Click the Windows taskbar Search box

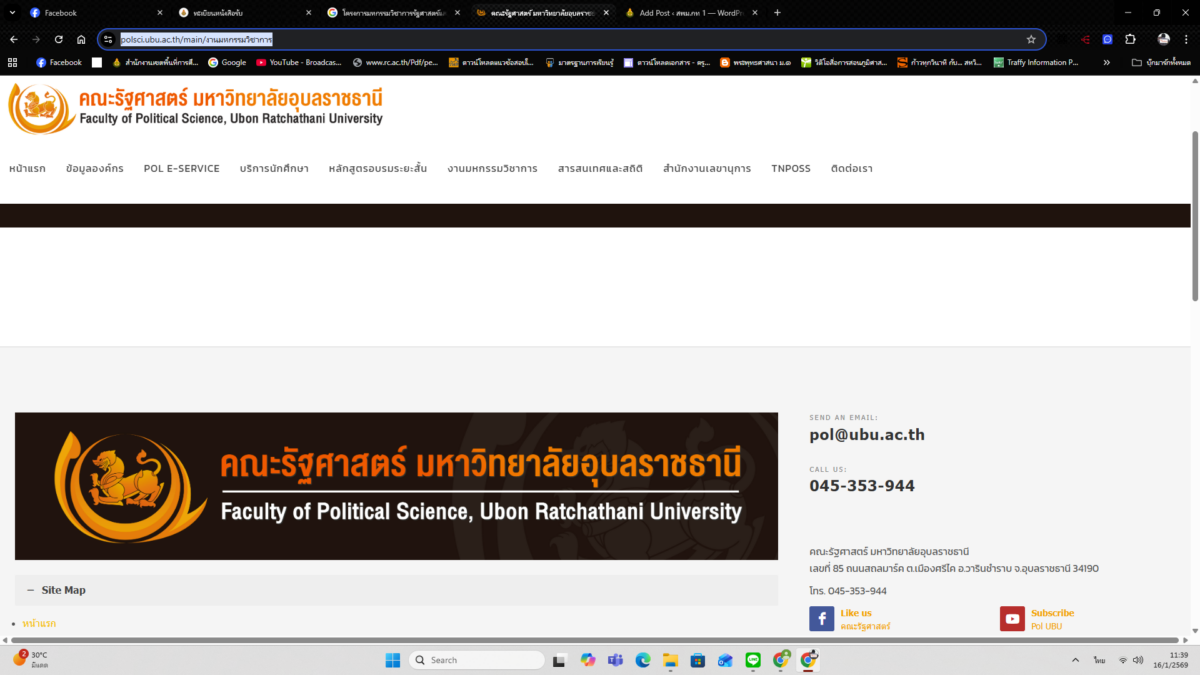(478, 660)
